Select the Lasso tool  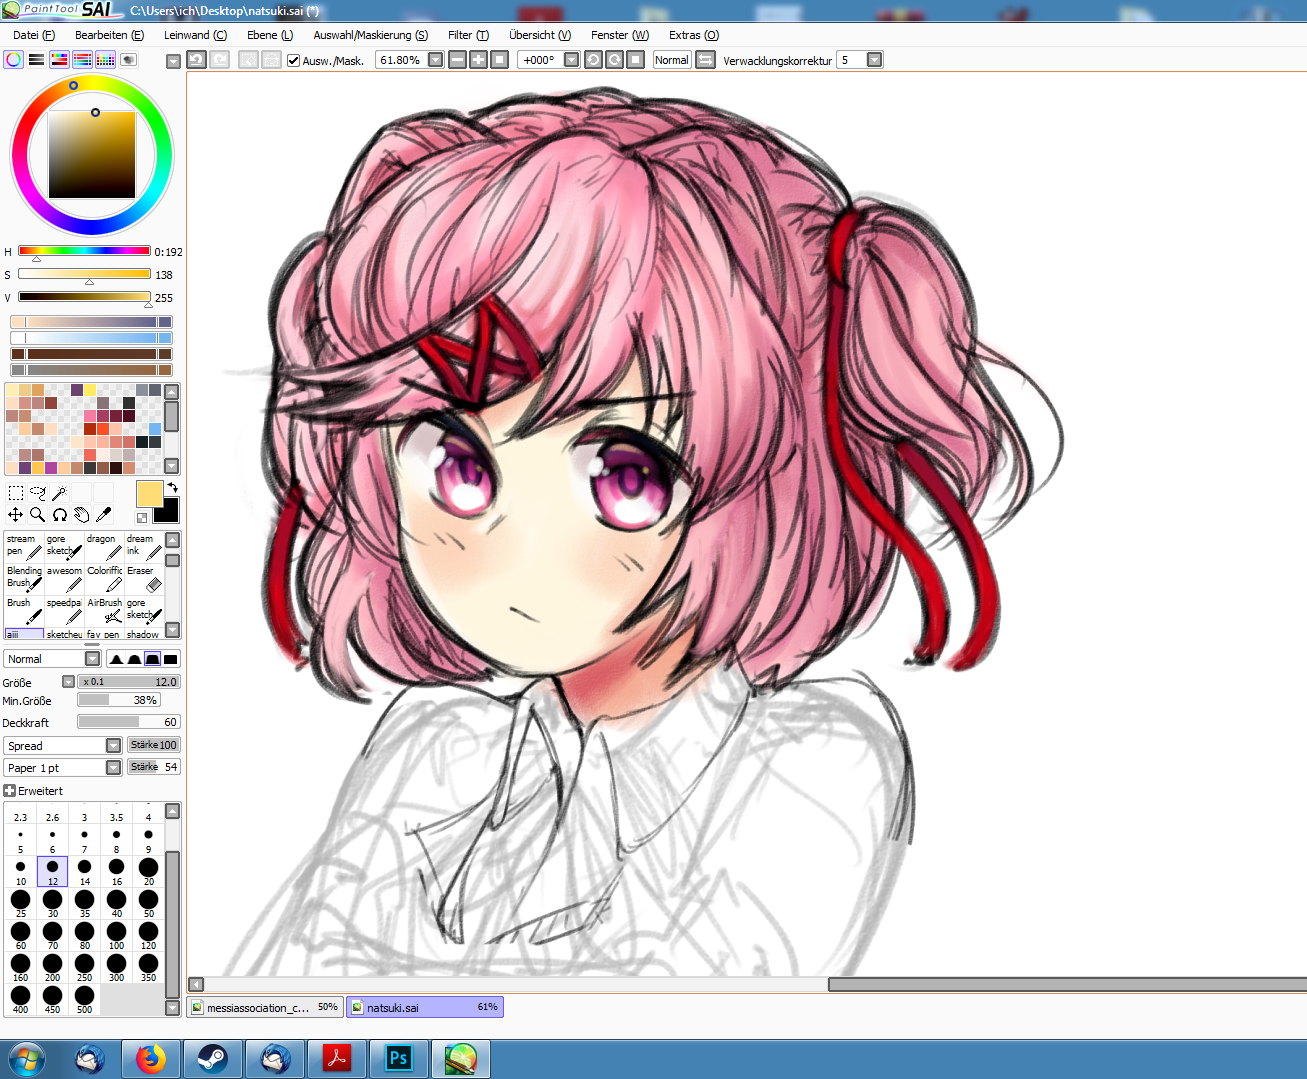point(38,493)
